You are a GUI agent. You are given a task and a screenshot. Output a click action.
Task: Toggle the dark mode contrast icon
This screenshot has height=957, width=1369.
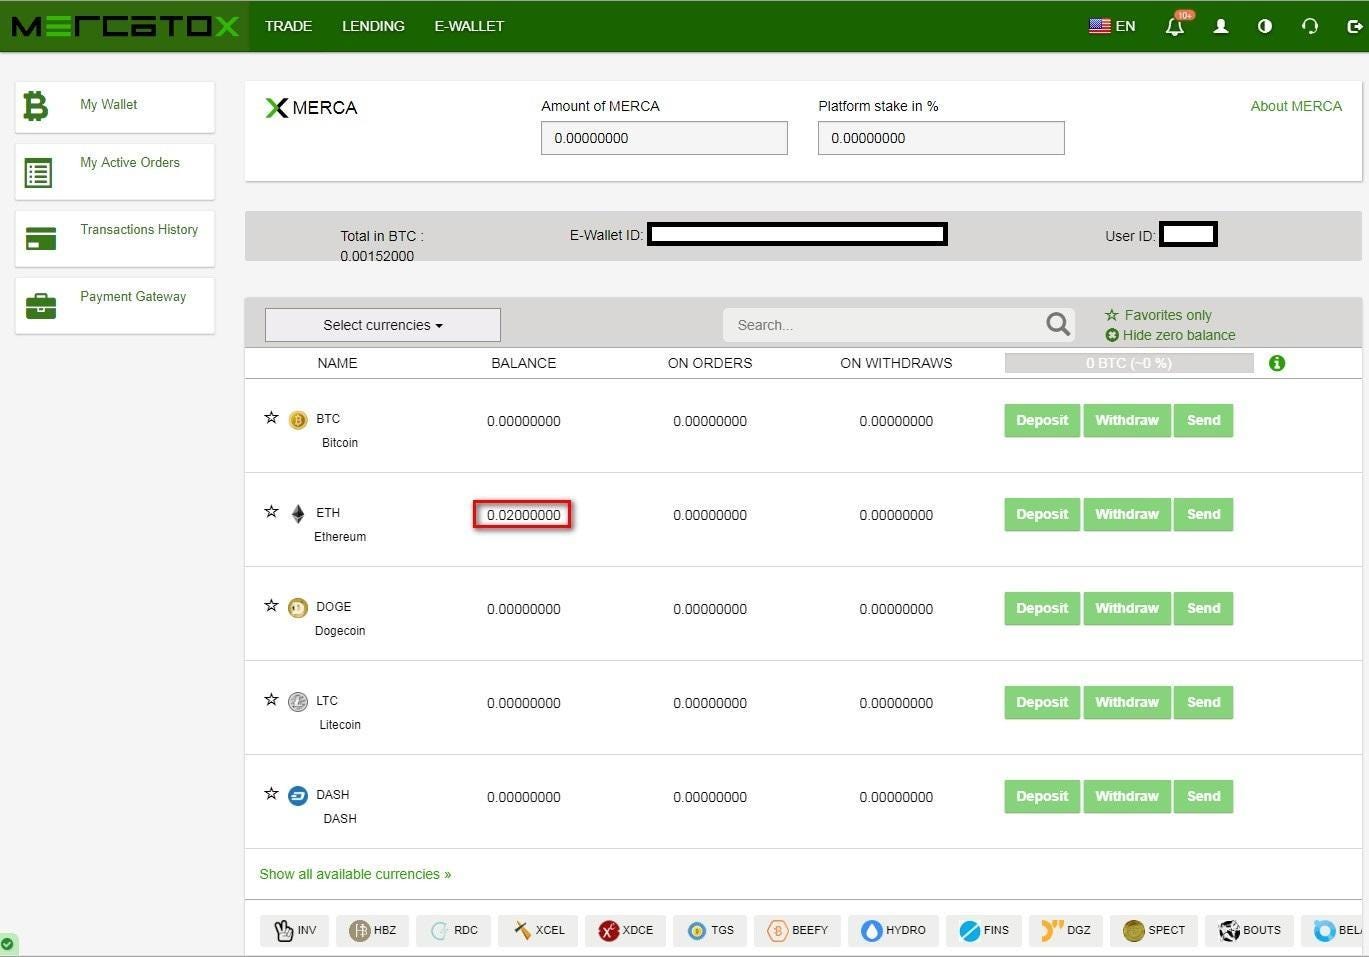pos(1264,26)
